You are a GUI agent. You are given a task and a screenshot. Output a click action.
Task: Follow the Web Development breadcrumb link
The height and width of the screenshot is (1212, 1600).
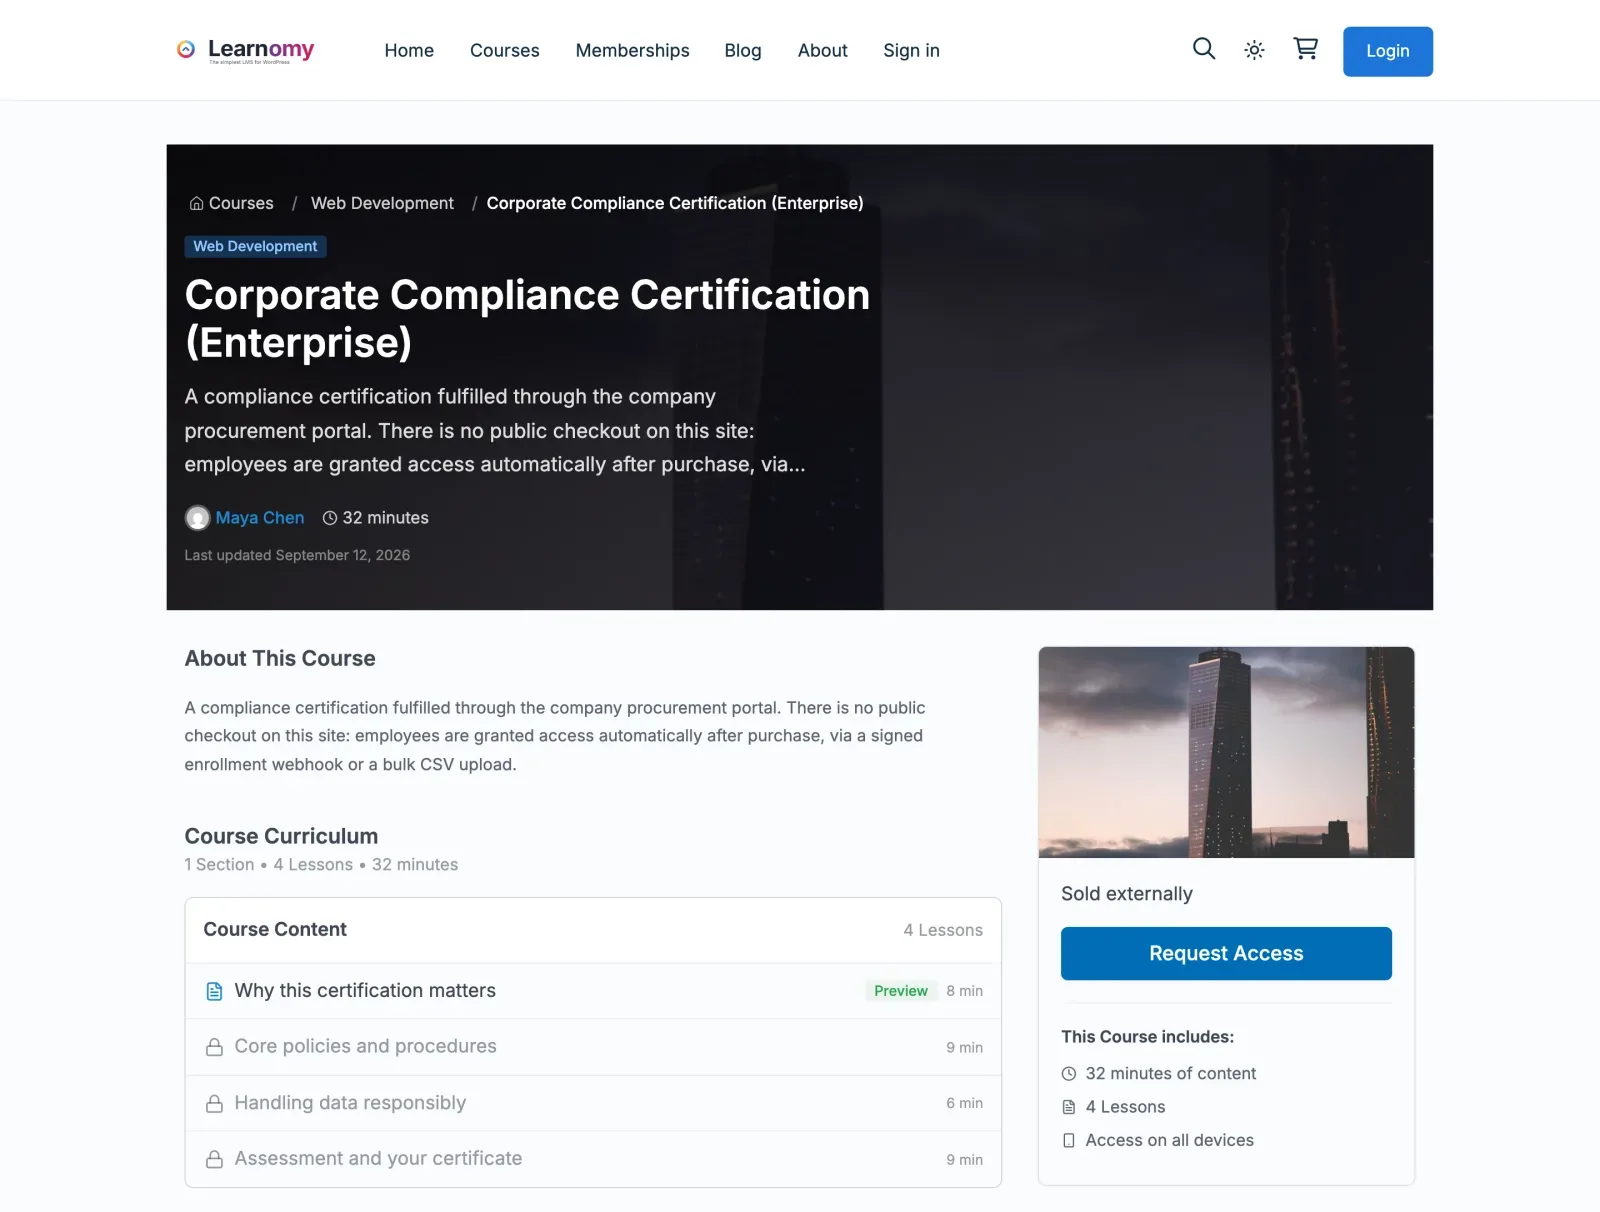tap(382, 203)
